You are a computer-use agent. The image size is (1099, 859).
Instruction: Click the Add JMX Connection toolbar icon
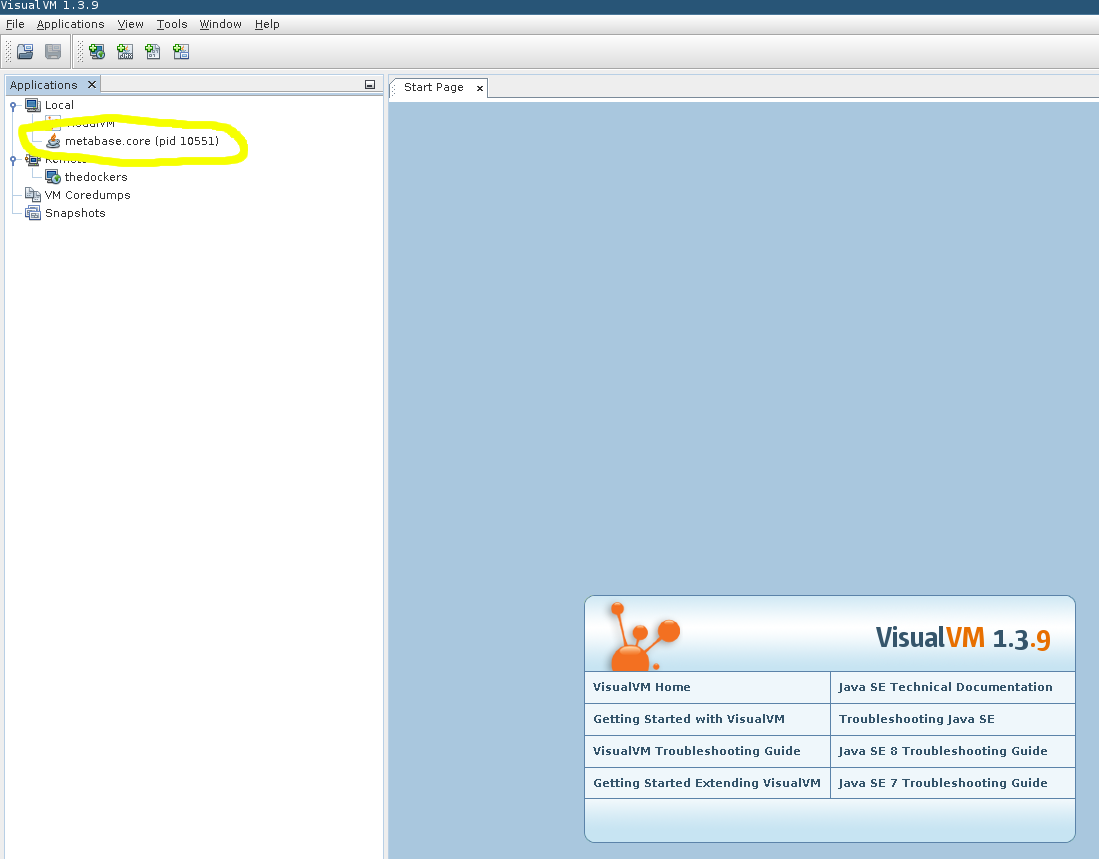pos(125,52)
